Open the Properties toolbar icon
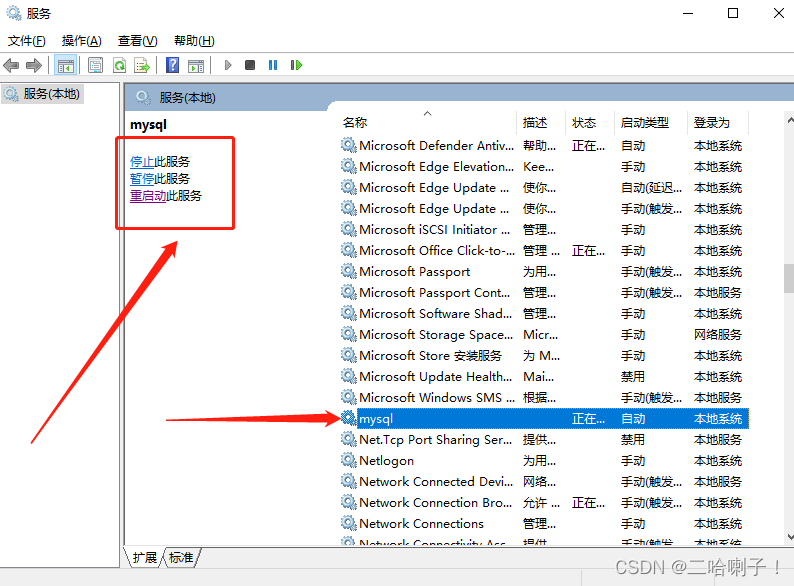Viewport: 794px width, 586px height. click(95, 65)
